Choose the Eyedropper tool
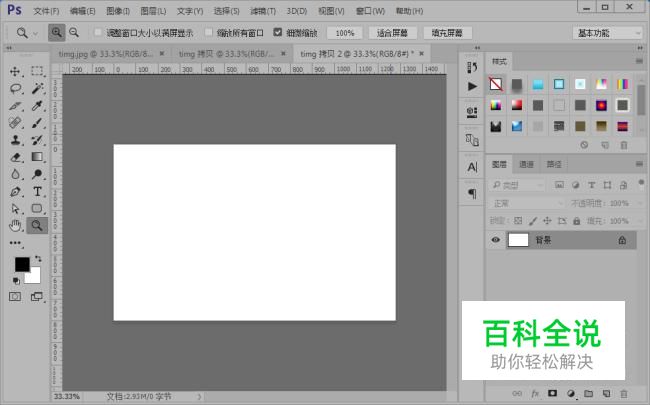Screen dimensions: 650x405 tap(37, 105)
